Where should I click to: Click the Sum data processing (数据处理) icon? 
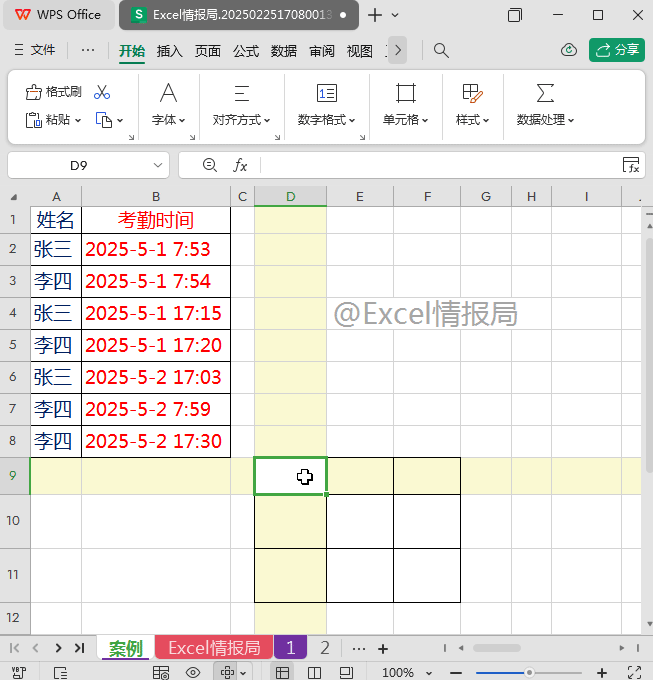pos(545,94)
